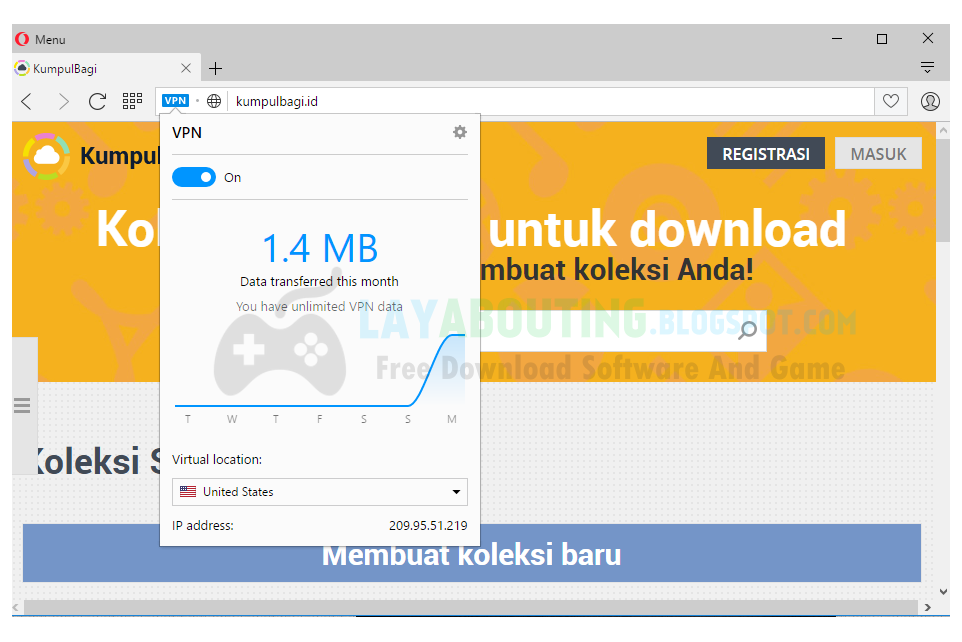The width and height of the screenshot is (962, 642).
Task: Click the search magnifier on the page
Action: point(747,330)
